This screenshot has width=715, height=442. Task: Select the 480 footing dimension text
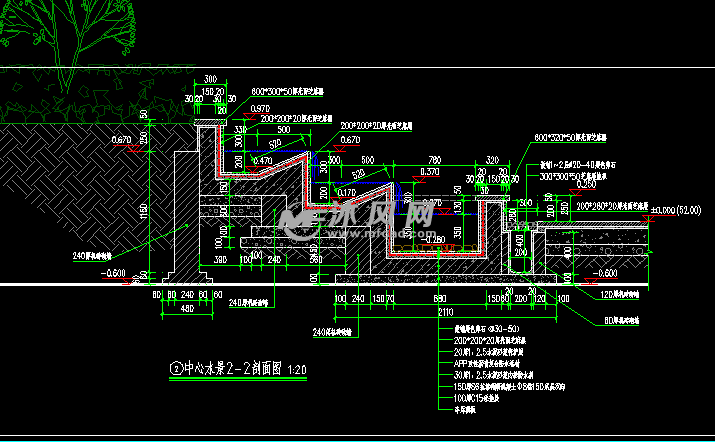coord(185,309)
